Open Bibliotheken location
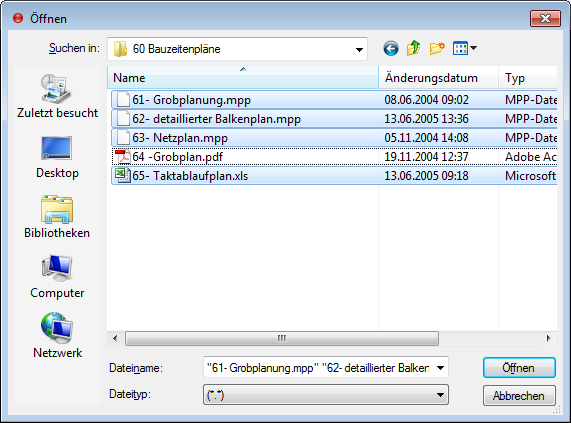 [x=57, y=217]
